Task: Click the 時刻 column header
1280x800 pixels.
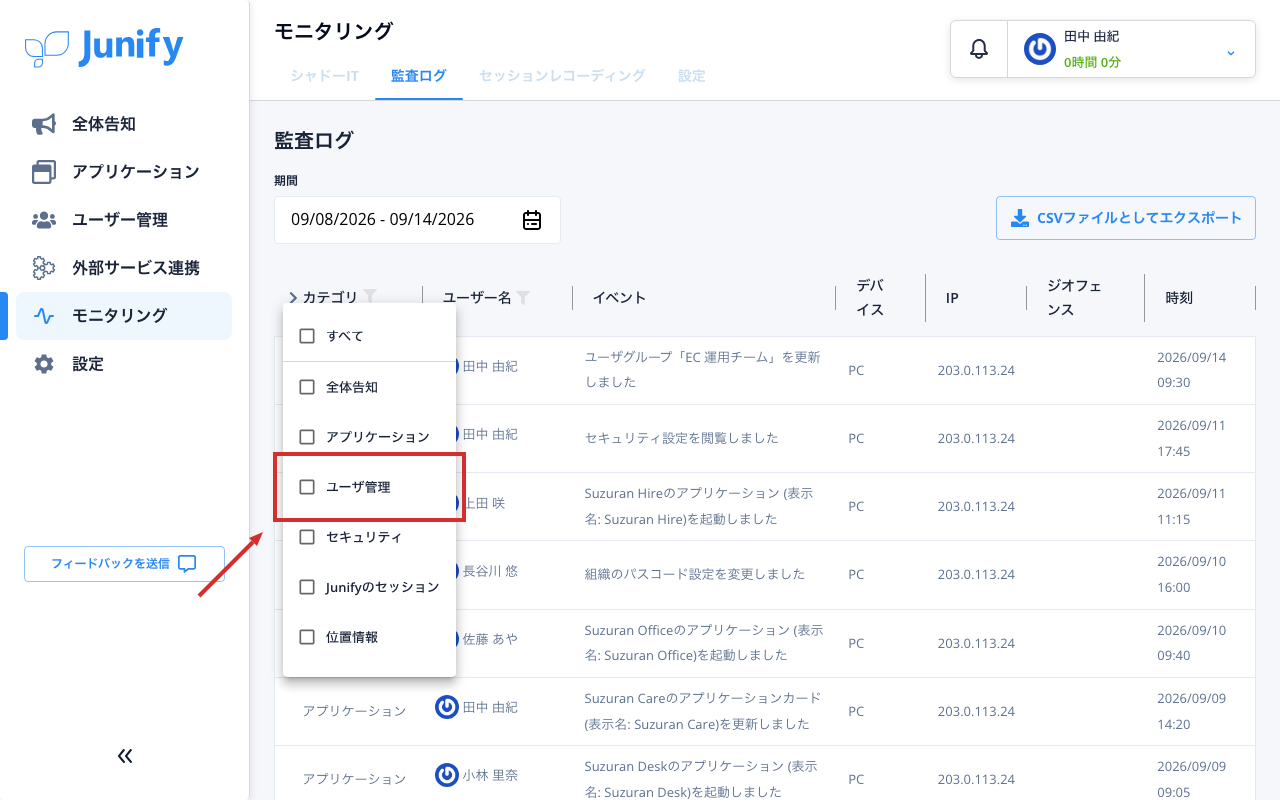Action: tap(1179, 298)
